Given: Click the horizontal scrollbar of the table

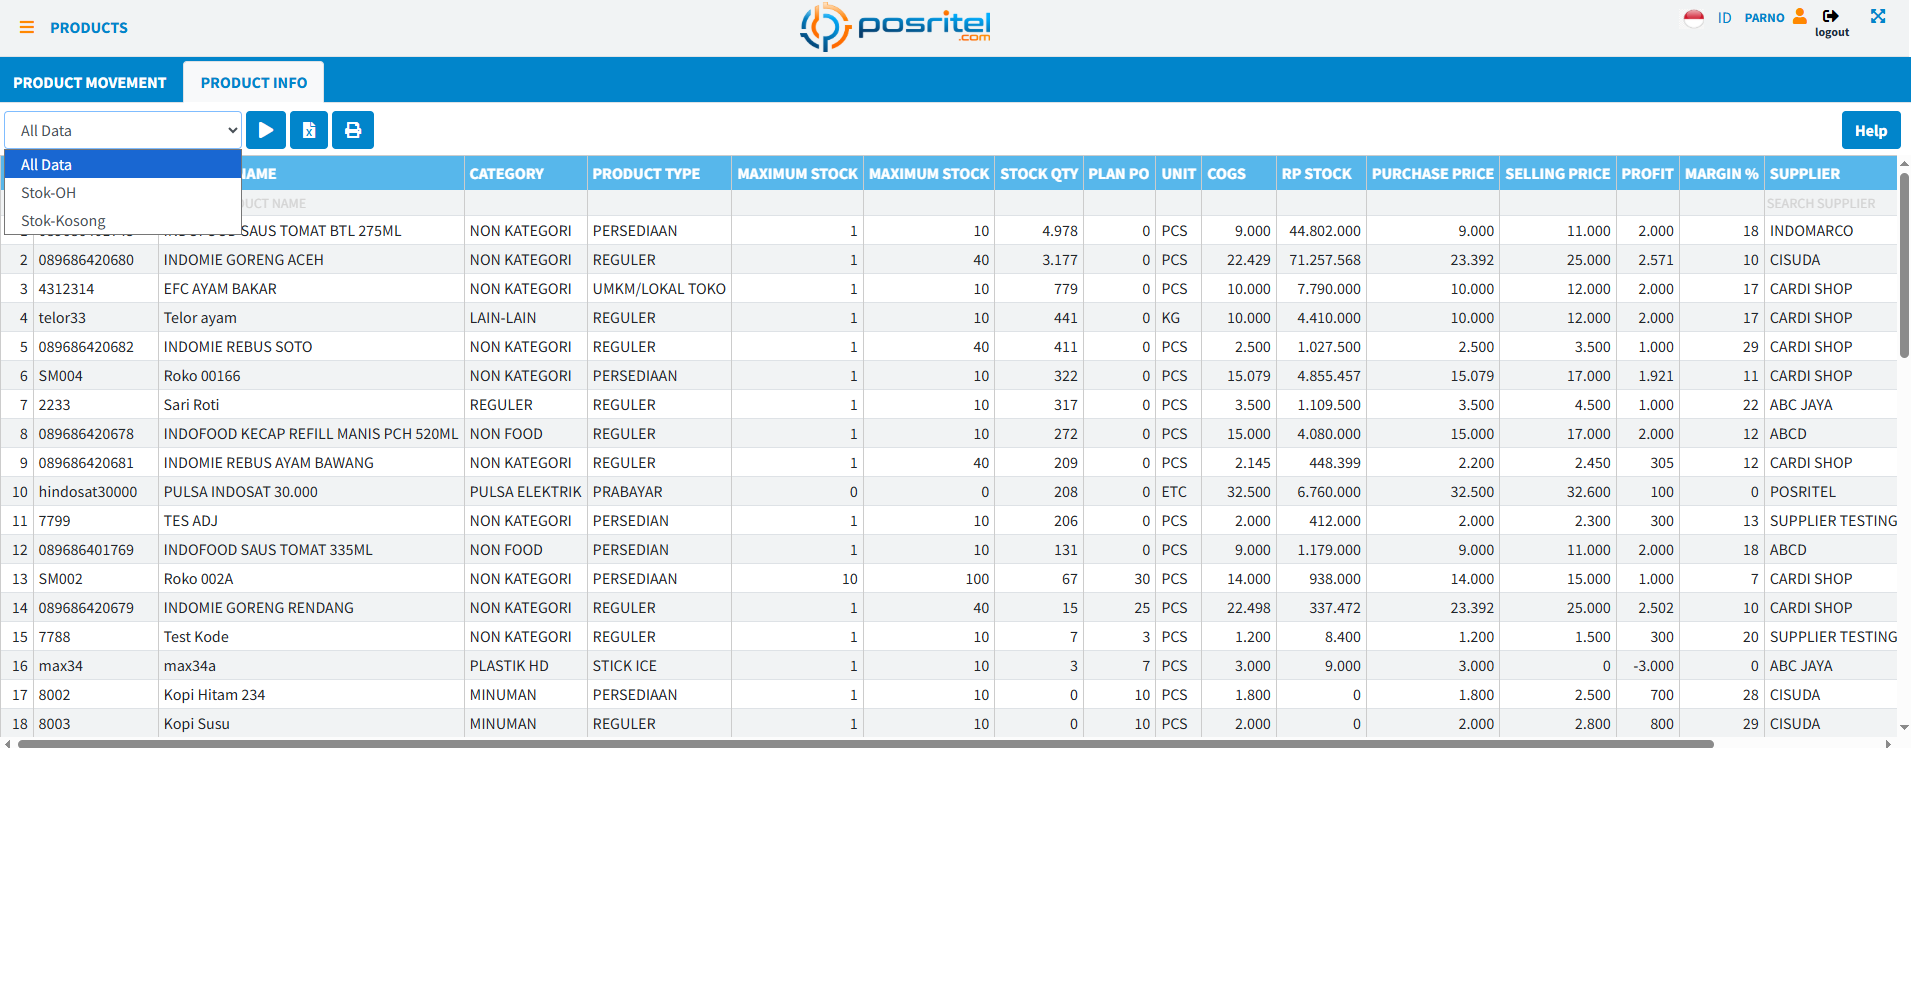Looking at the screenshot, I should click(866, 744).
